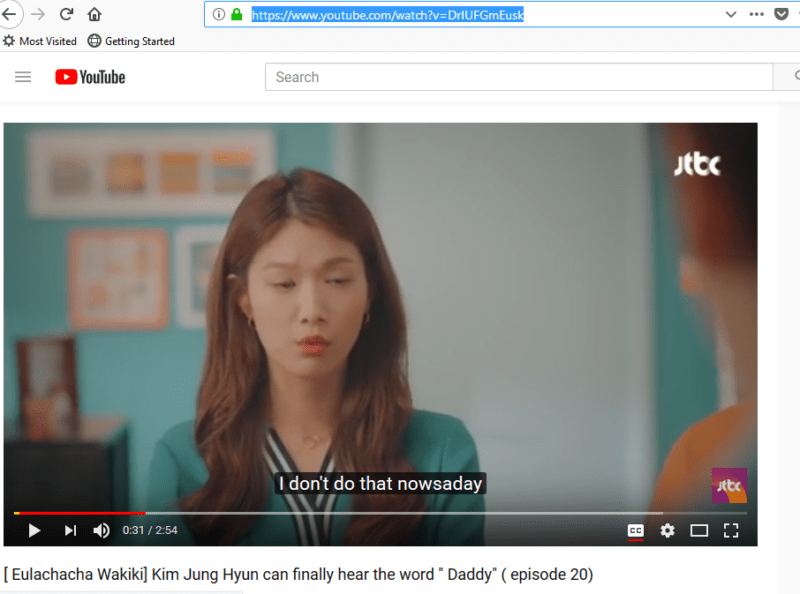Click the green secure lock icon
The height and width of the screenshot is (594, 800).
point(237,14)
